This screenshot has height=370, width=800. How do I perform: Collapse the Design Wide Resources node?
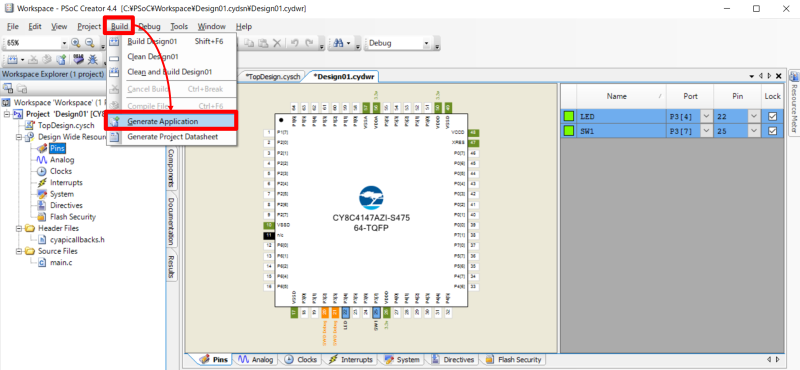tap(19, 137)
